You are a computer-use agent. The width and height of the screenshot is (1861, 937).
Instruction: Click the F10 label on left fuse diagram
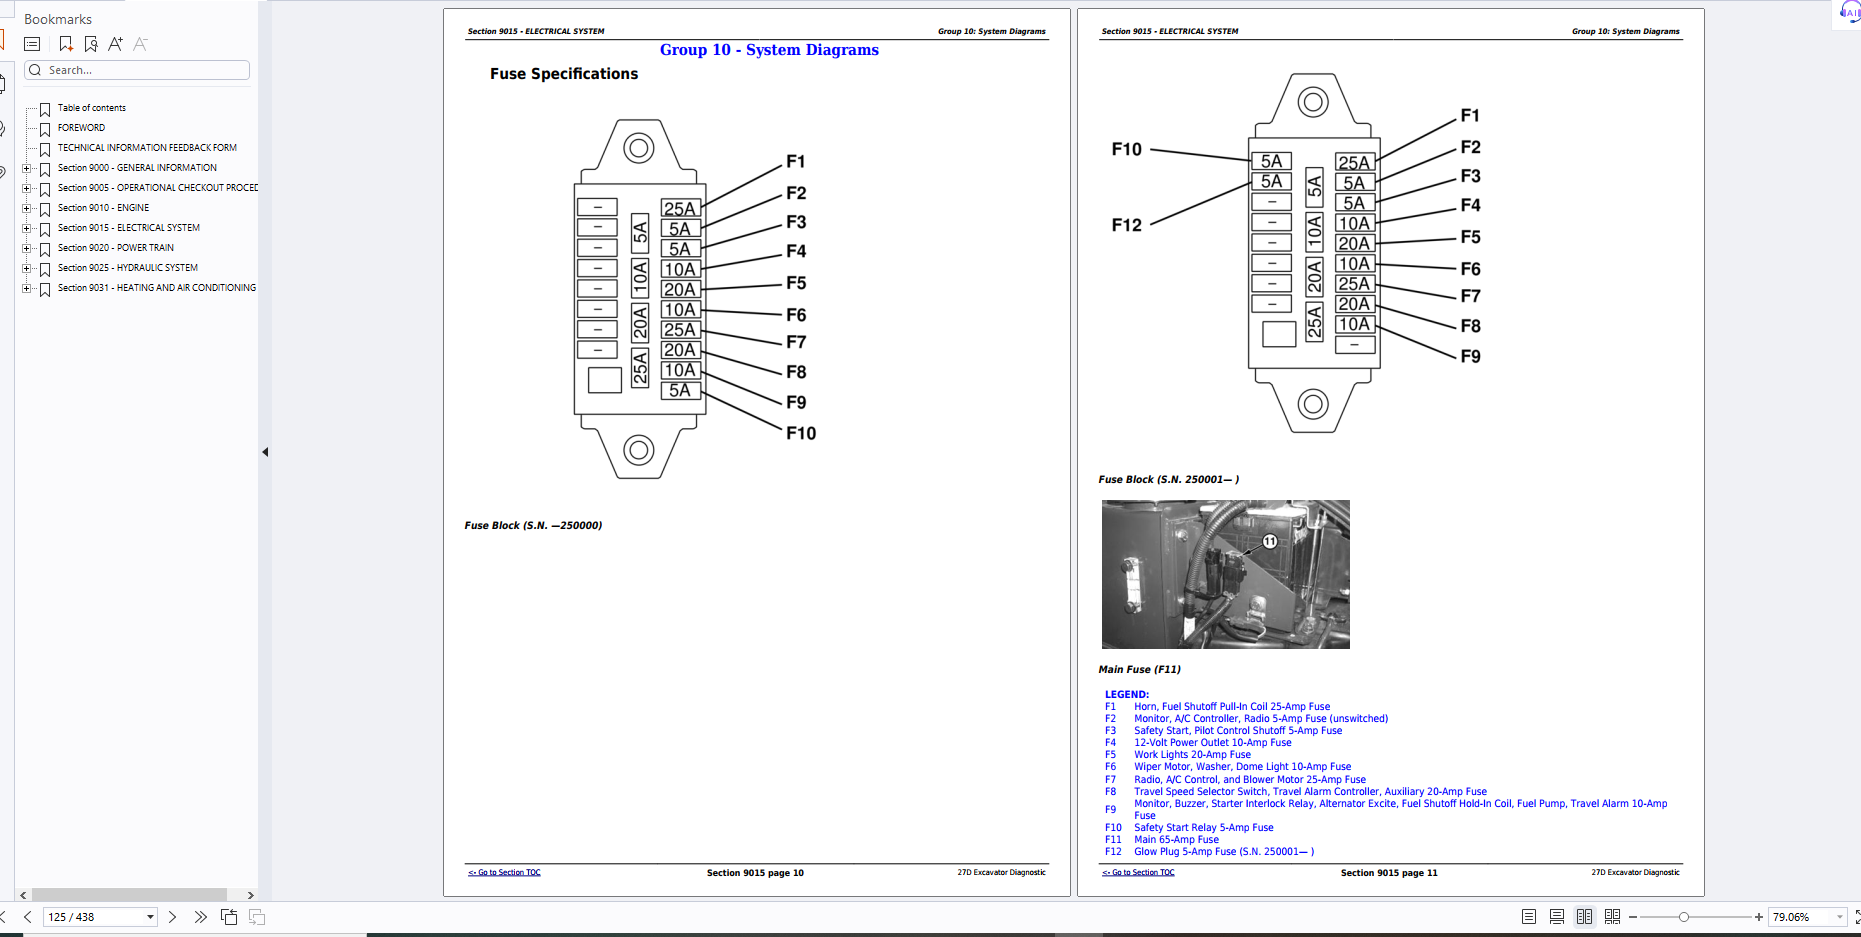801,434
